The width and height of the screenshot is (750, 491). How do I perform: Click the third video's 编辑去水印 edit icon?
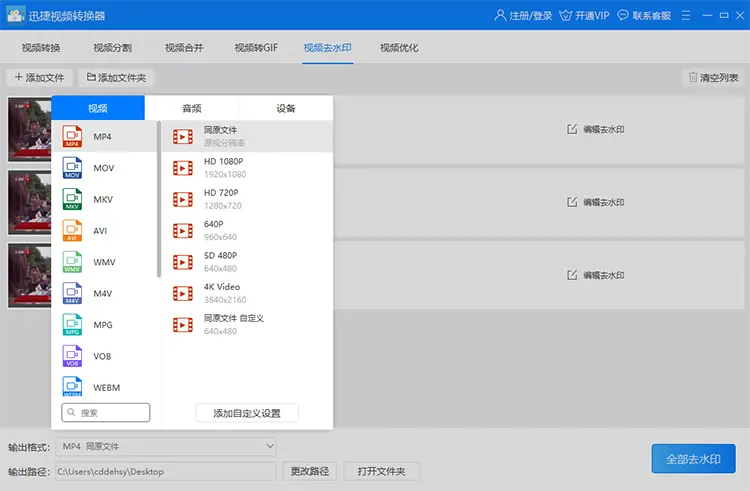point(572,275)
